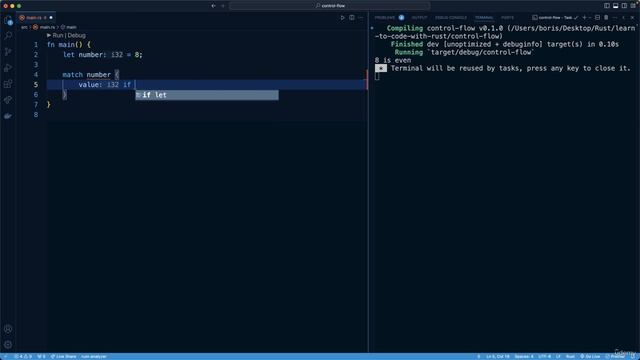Open the Manage gear icon

click(8, 344)
